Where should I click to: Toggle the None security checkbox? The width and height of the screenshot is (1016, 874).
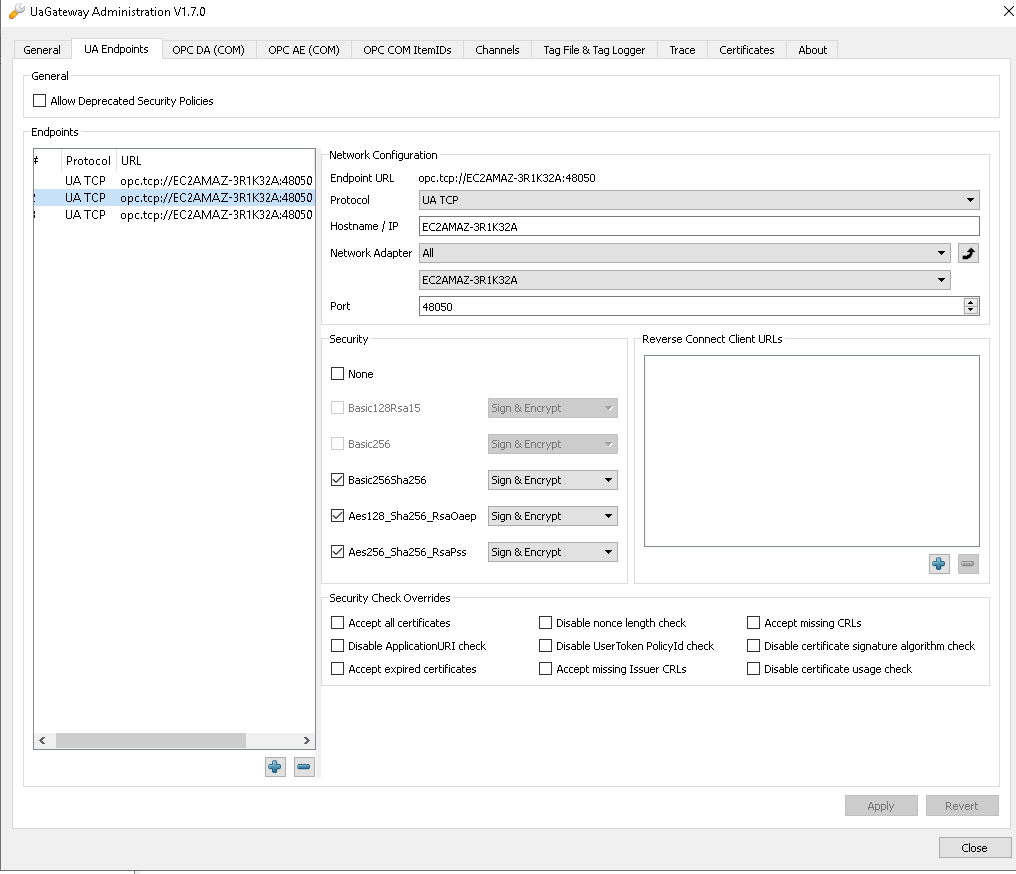(337, 374)
